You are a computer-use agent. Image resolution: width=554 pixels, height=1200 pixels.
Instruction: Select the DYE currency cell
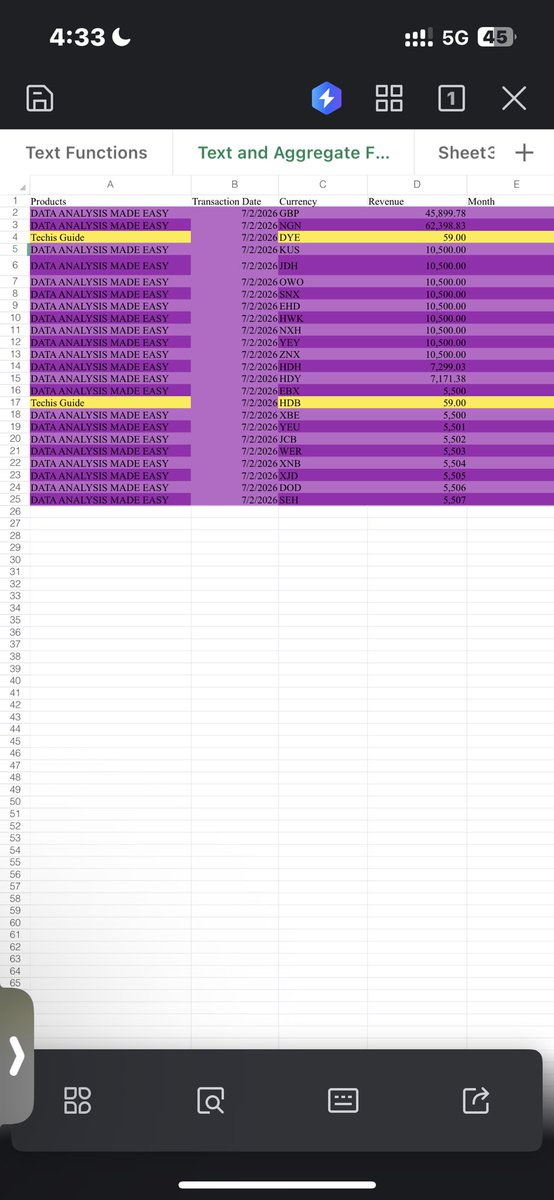click(323, 237)
